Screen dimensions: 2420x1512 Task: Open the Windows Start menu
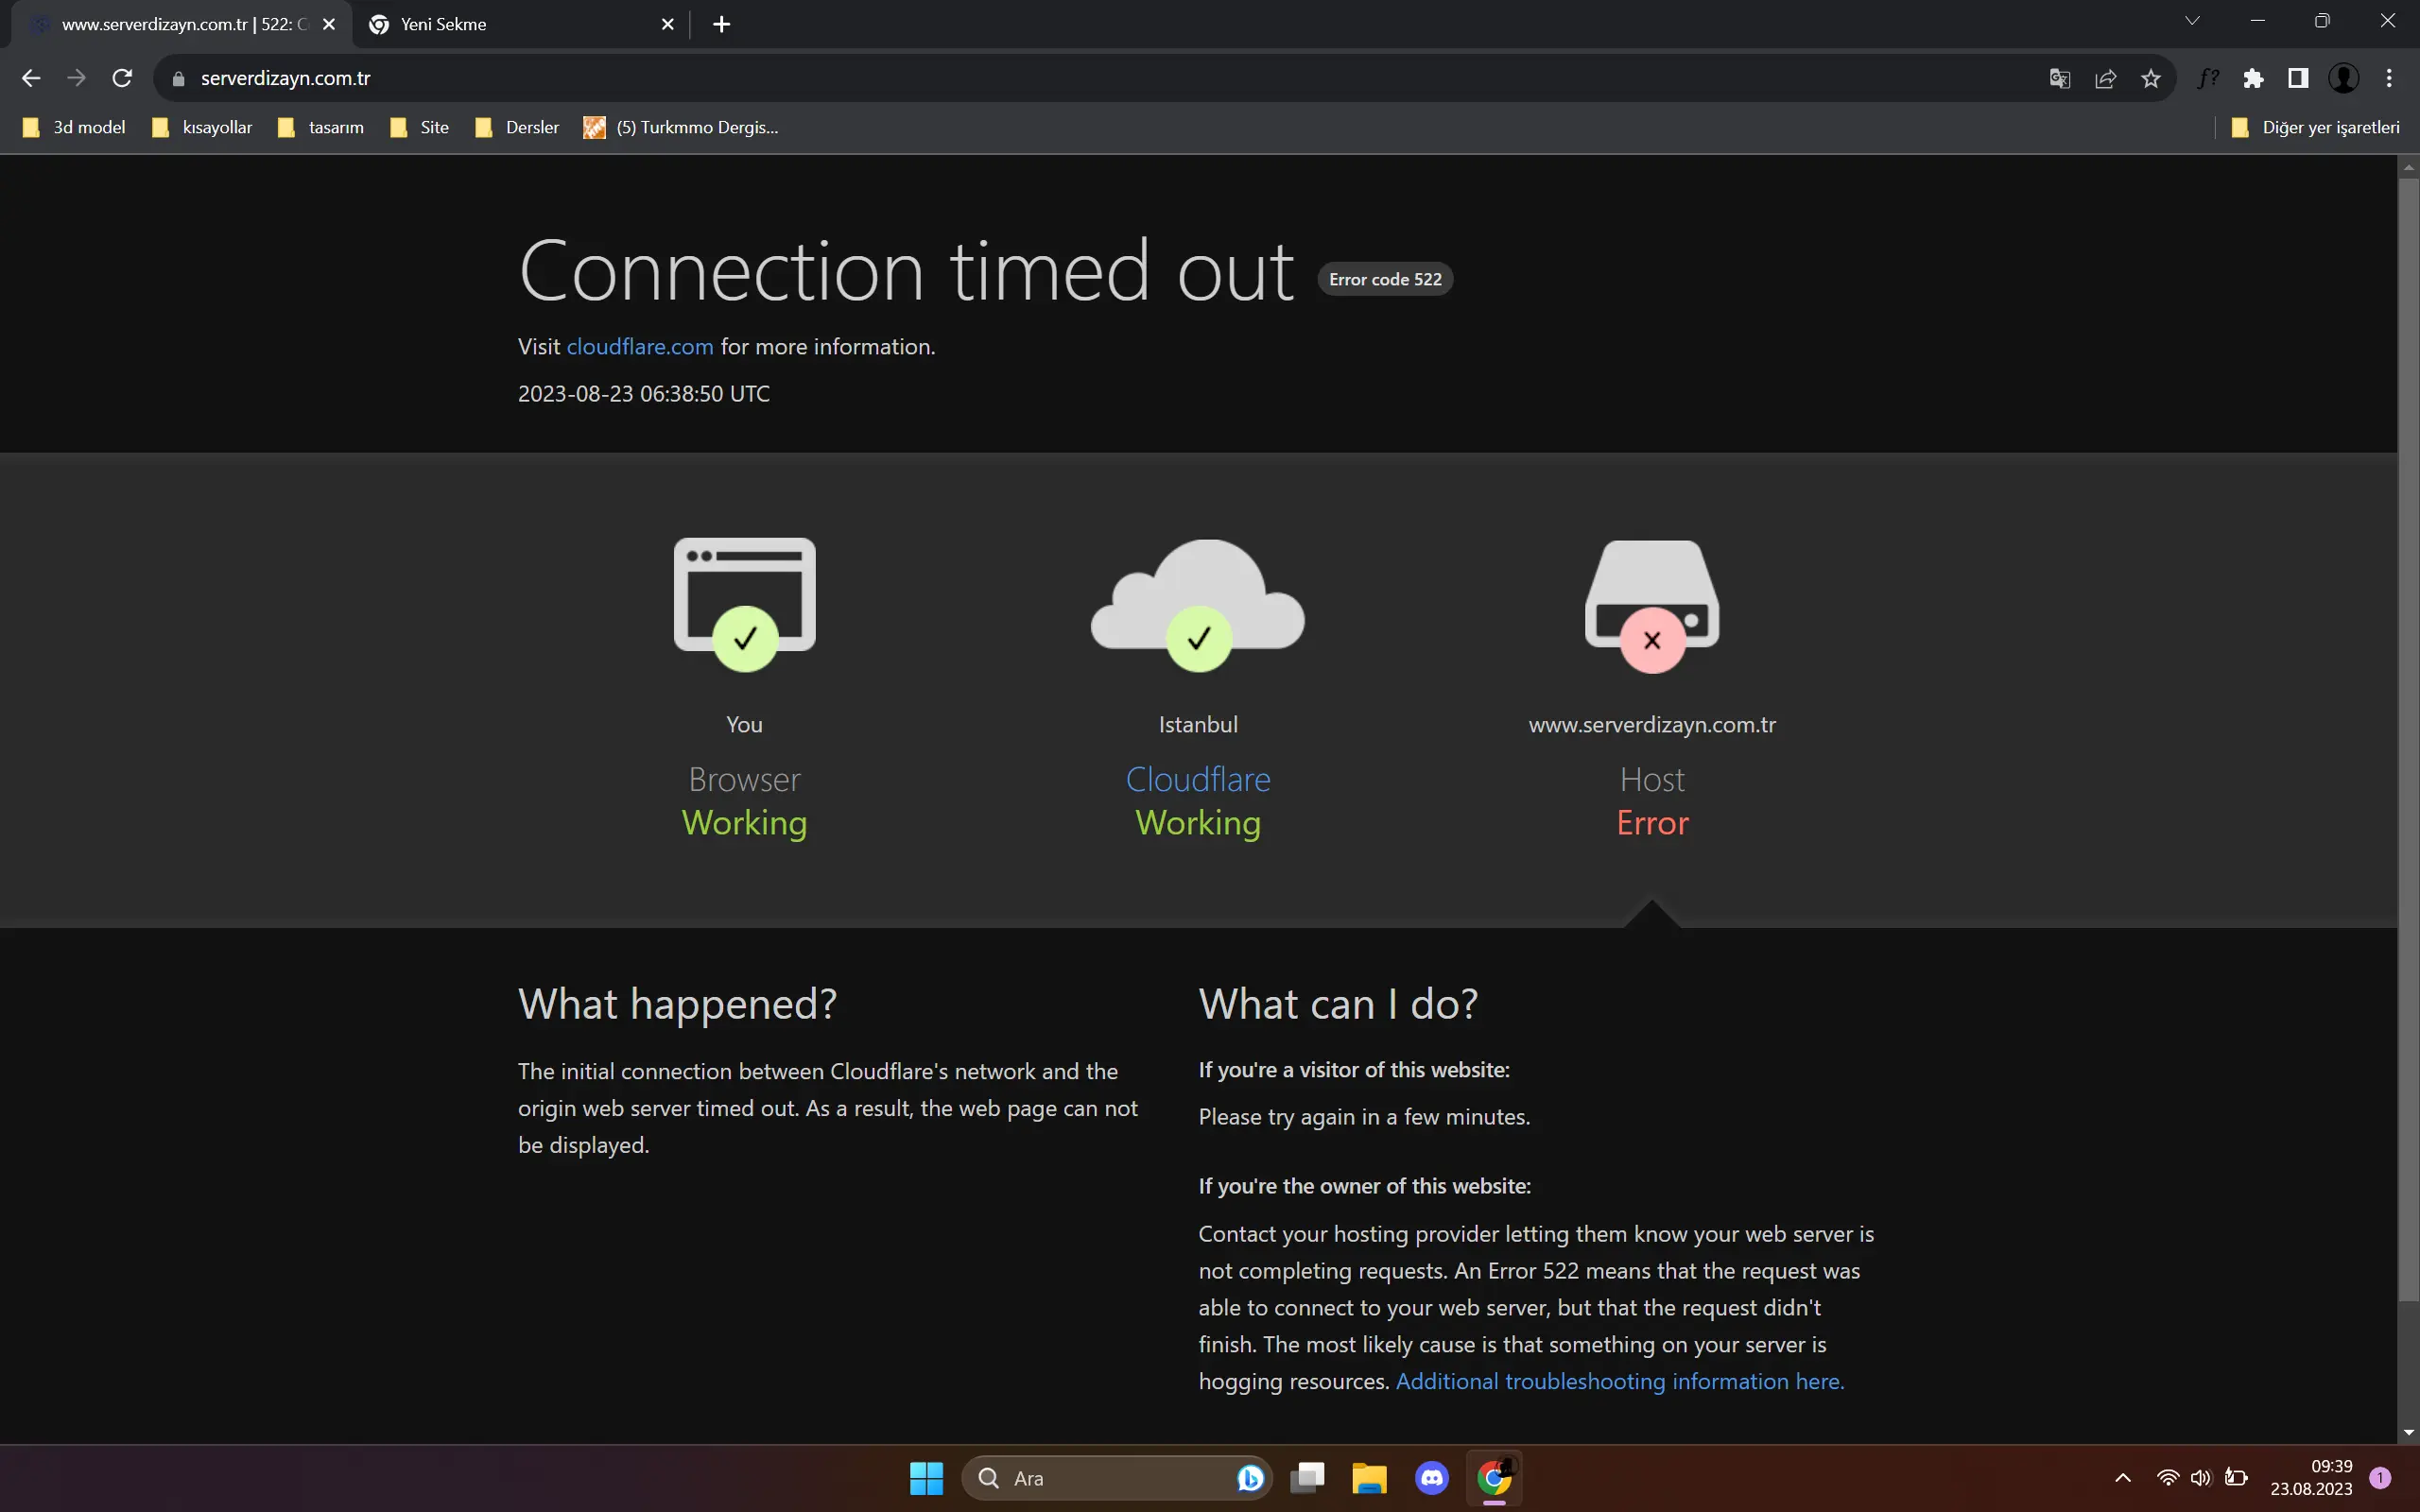(x=926, y=1478)
